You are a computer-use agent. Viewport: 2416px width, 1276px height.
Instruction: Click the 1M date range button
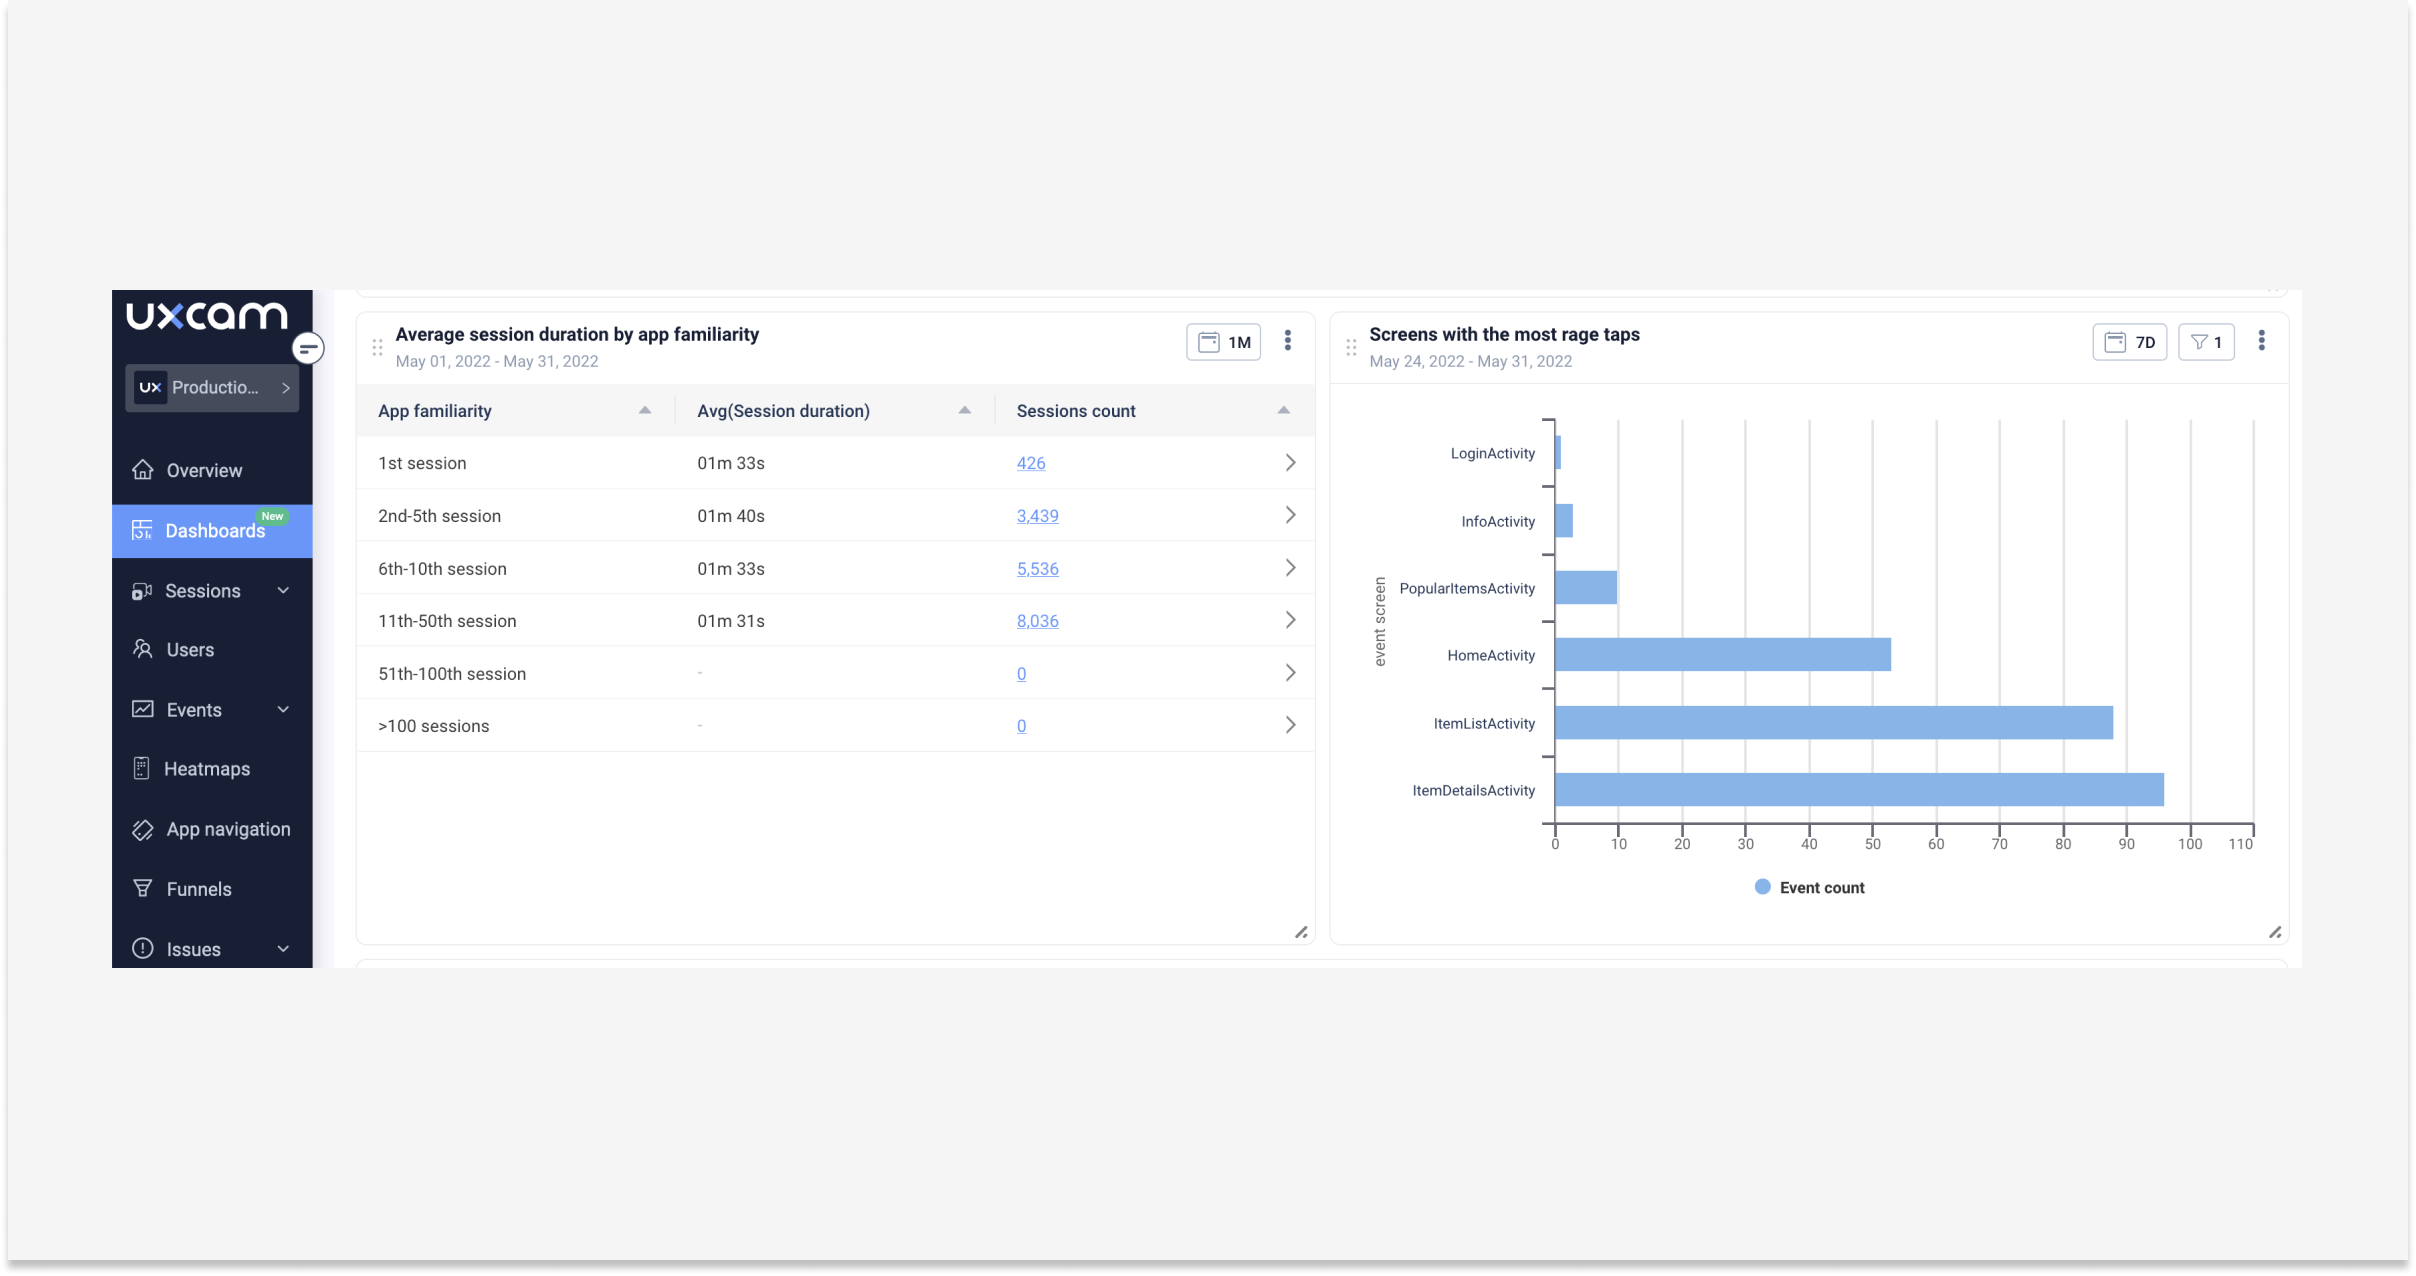1224,342
